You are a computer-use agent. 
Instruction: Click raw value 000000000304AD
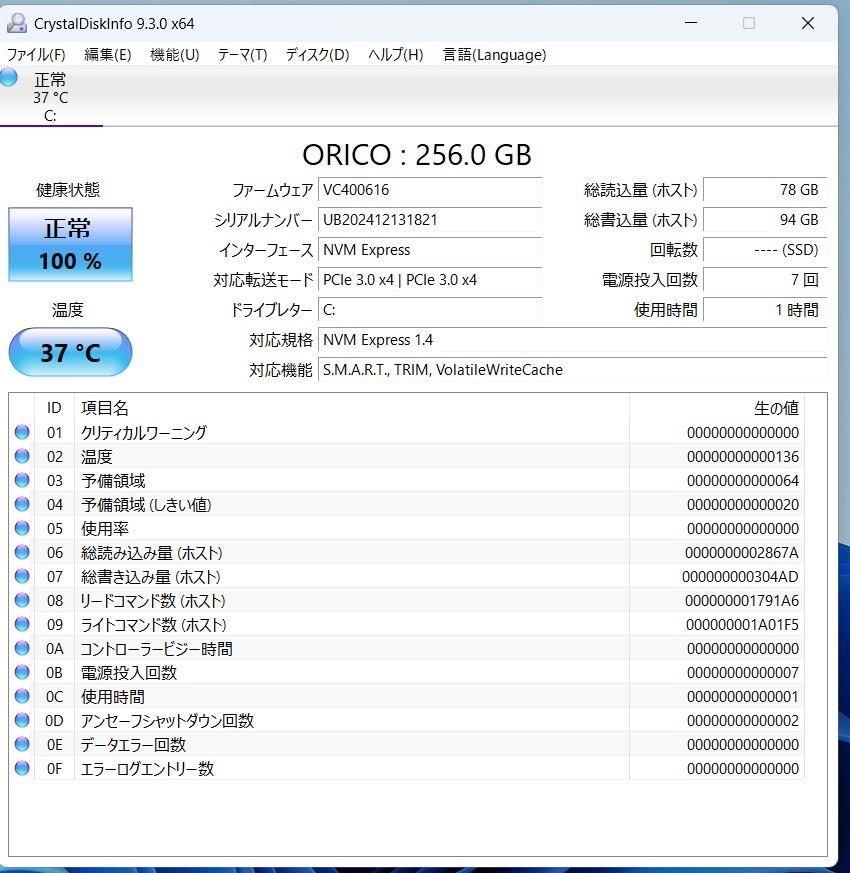(x=741, y=577)
